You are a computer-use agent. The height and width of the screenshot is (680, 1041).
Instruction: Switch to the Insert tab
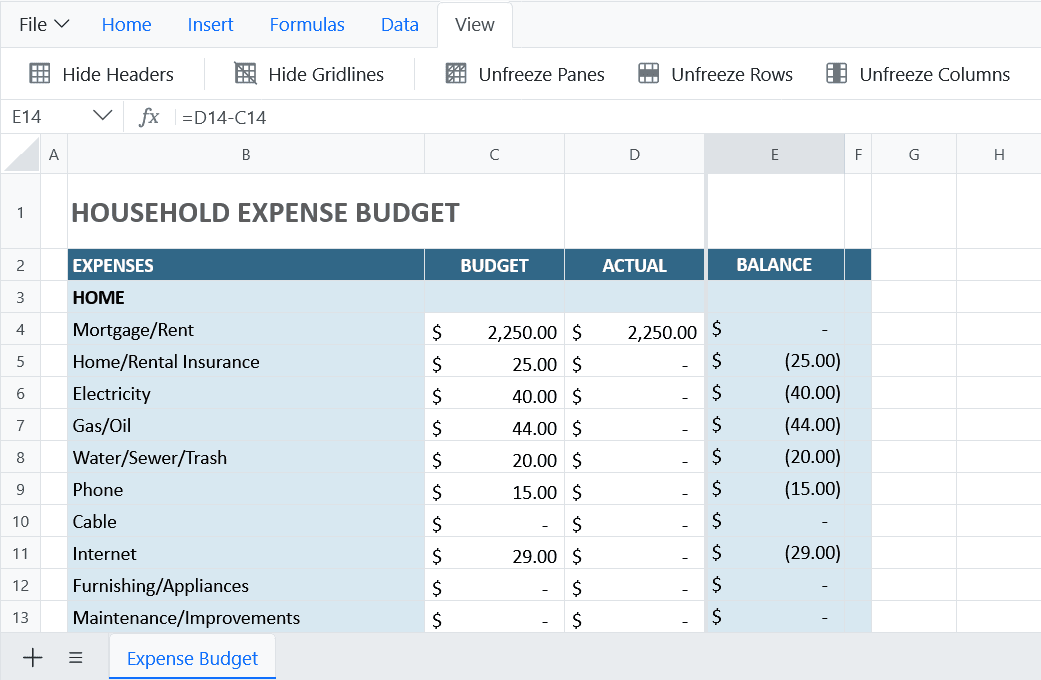[210, 25]
